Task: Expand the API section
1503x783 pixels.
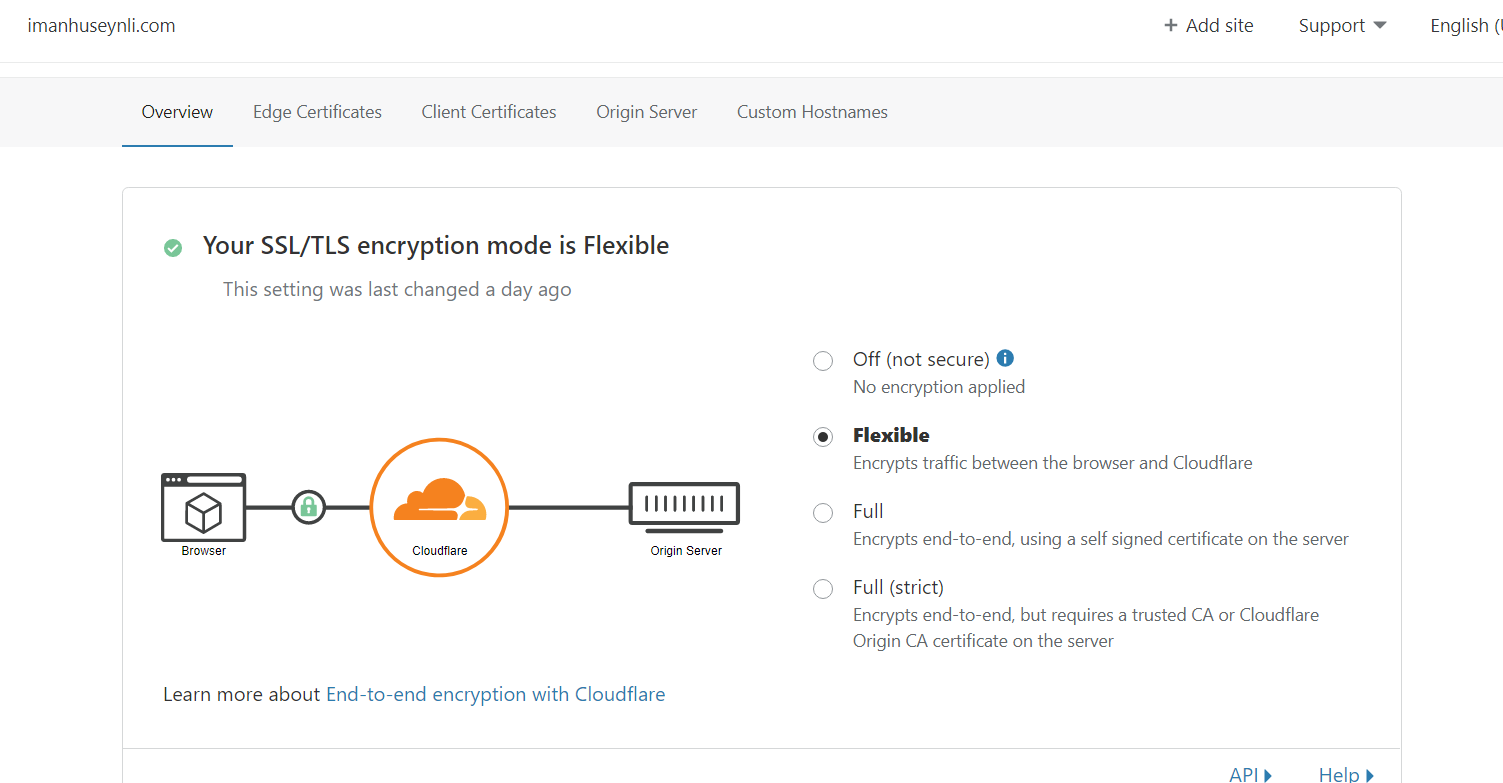Action: coord(1250,775)
